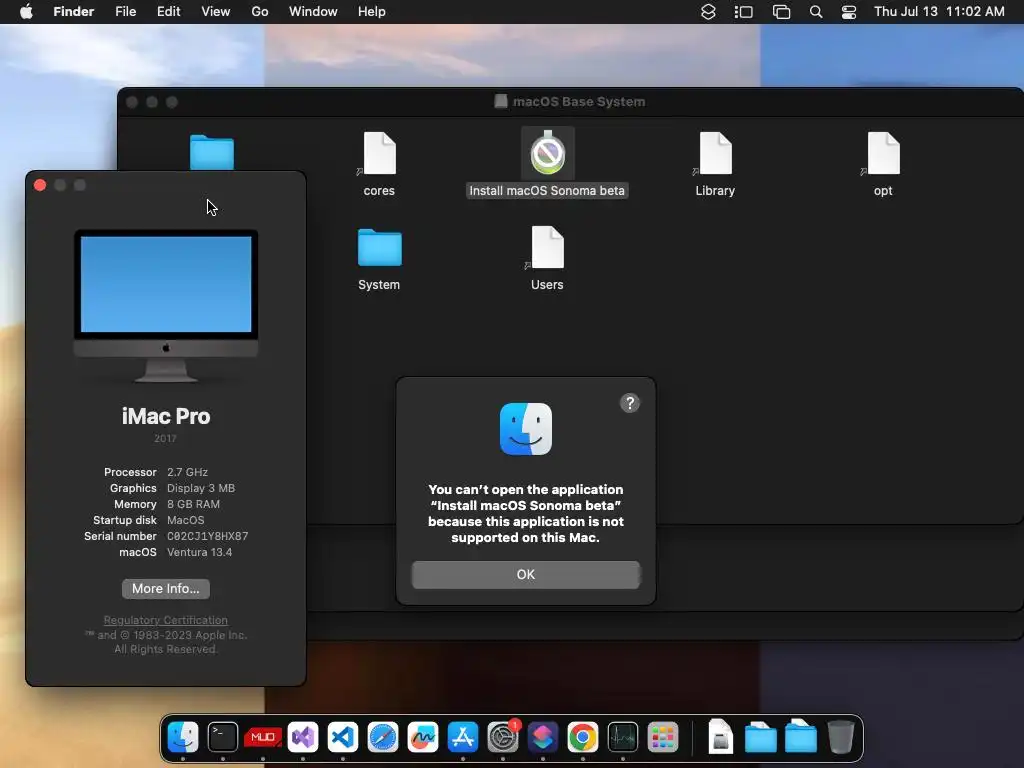Select the System folder
Viewport: 1024px width, 768px height.
click(x=379, y=259)
